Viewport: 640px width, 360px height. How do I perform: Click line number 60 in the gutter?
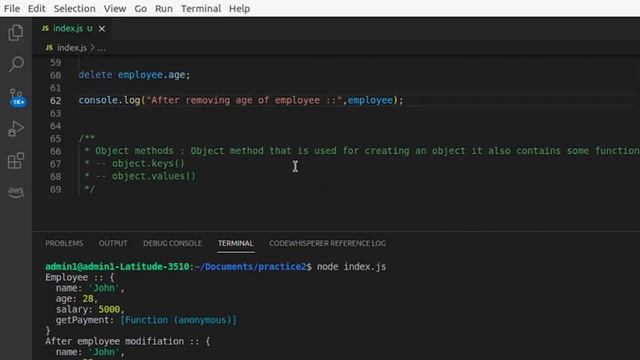pyautogui.click(x=56, y=75)
